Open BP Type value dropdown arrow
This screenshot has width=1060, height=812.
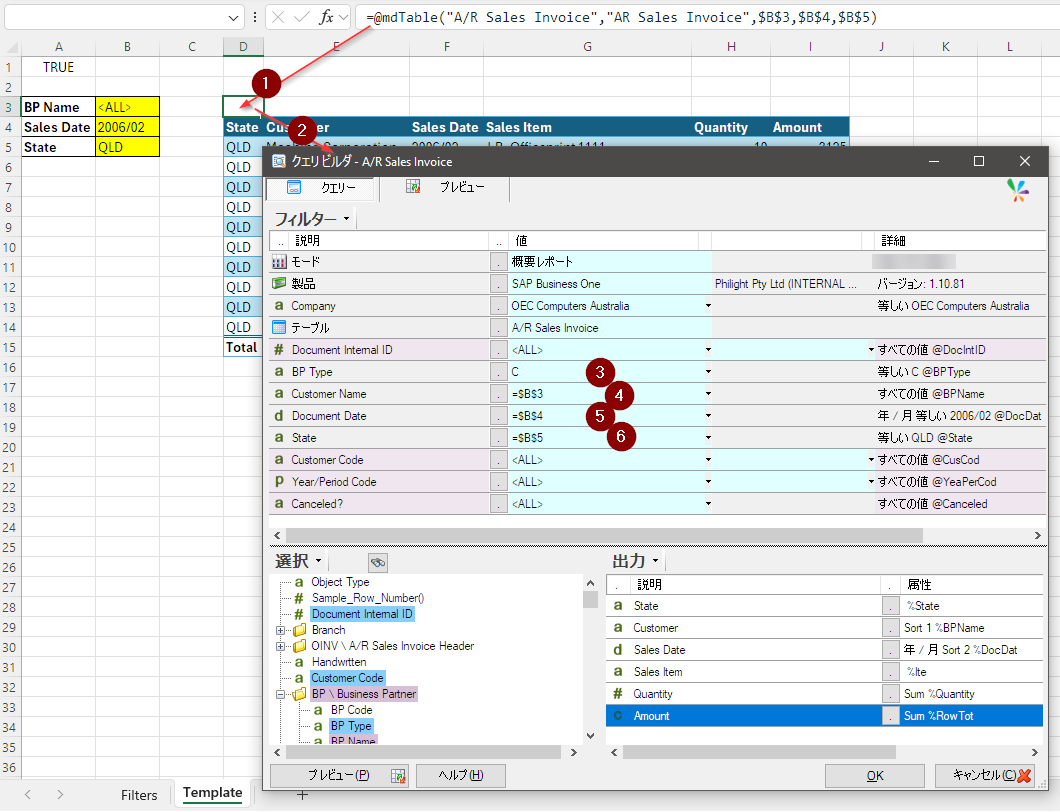(x=708, y=372)
